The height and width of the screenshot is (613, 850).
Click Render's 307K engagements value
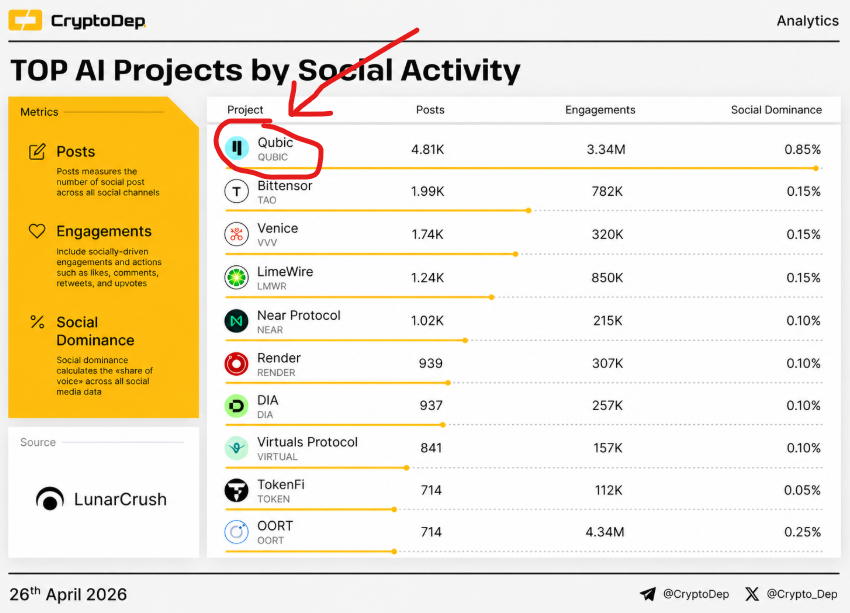(x=607, y=364)
